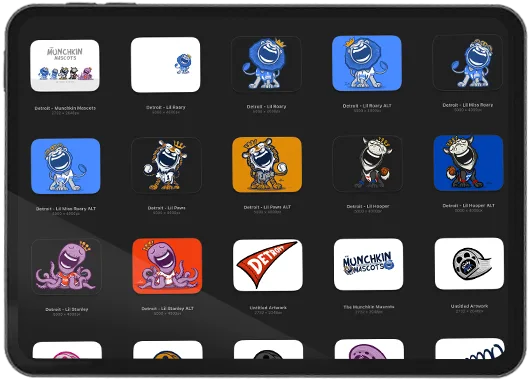
Task: Open the Detroit pennant Untitled Artwork thumbnail
Action: coord(268,265)
